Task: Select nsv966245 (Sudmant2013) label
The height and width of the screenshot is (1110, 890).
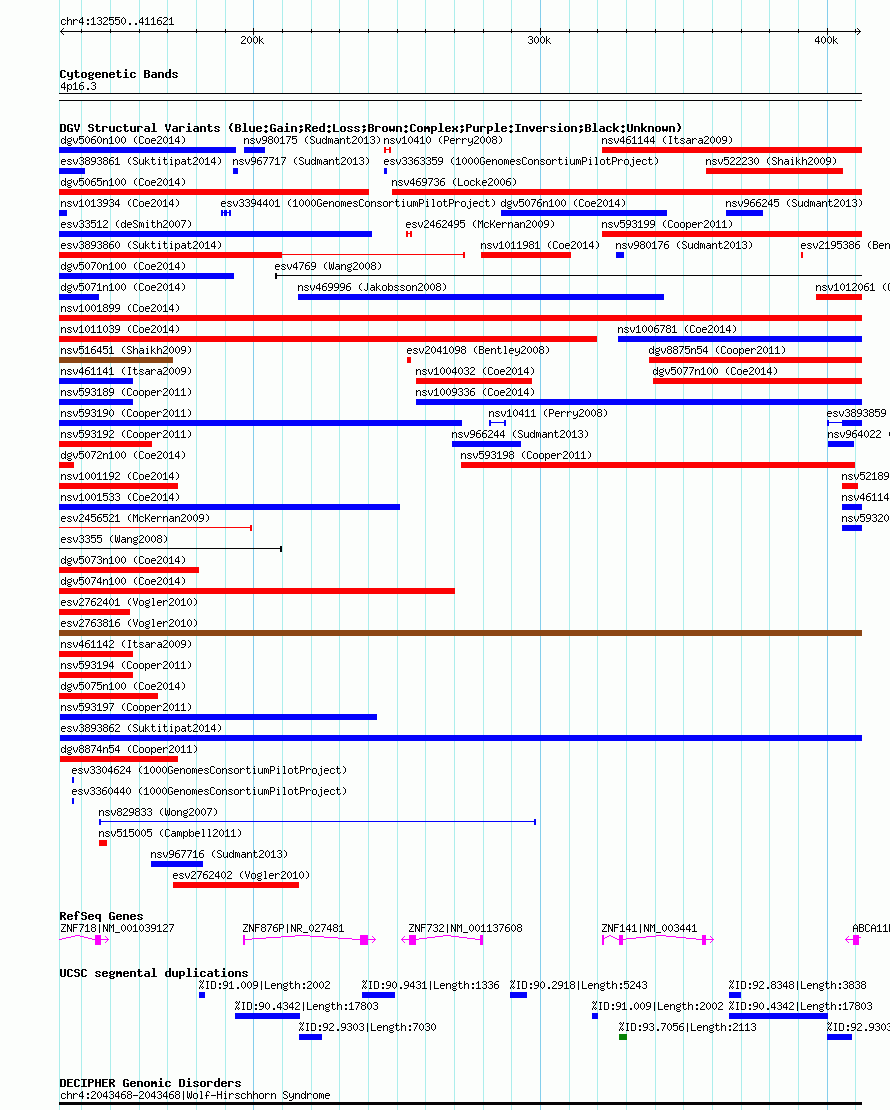Action: pyautogui.click(x=794, y=203)
